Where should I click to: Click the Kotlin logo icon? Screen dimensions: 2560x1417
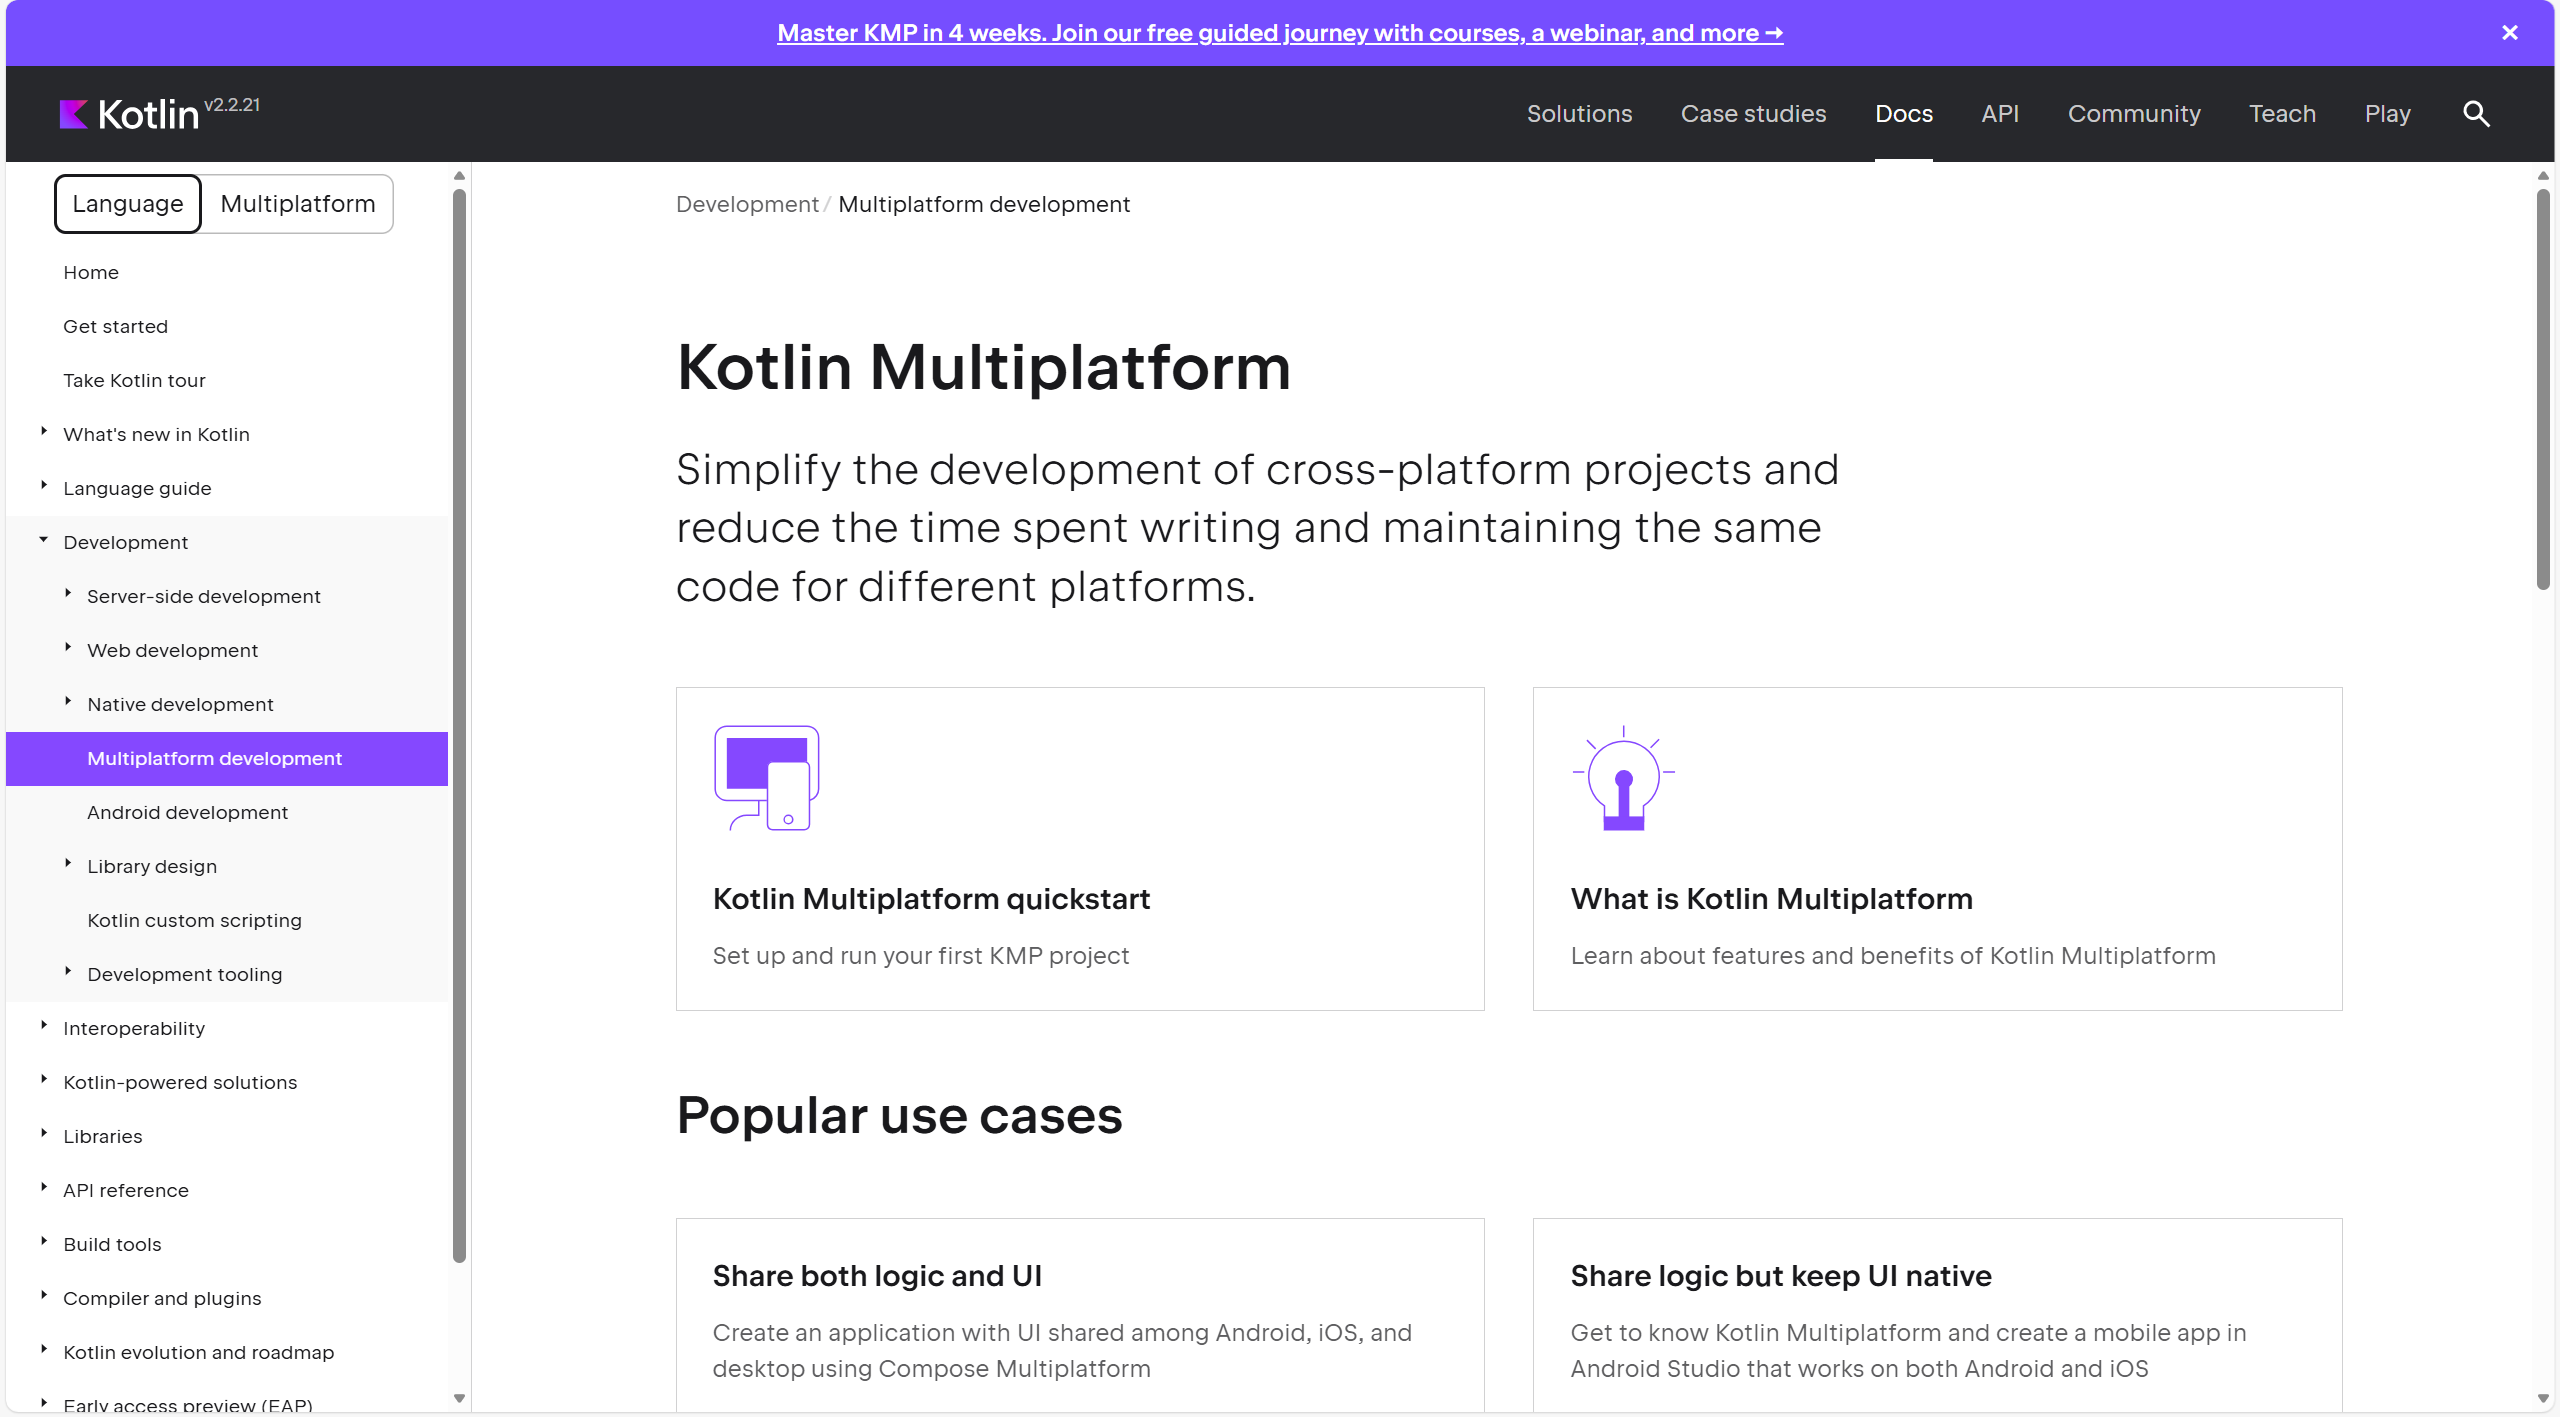pyautogui.click(x=74, y=114)
